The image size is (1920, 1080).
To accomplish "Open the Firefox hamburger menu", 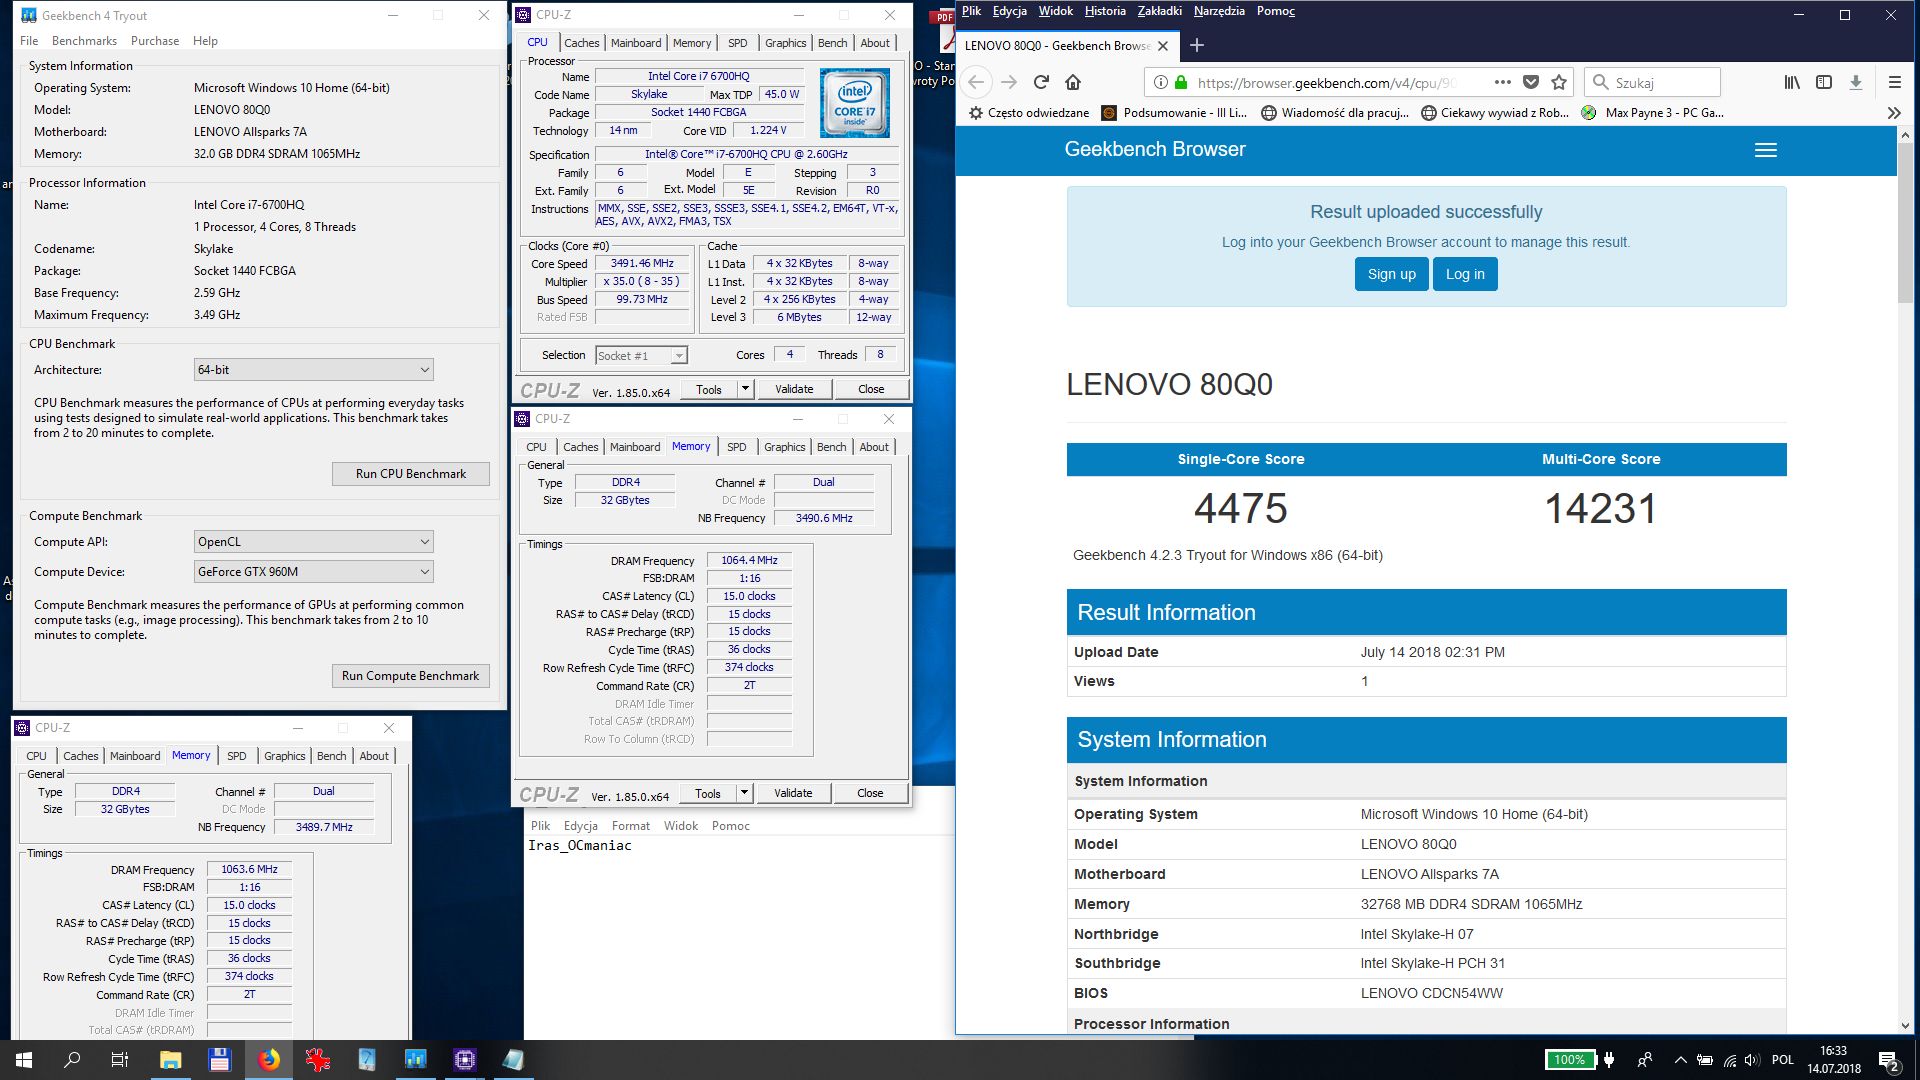I will click(1894, 82).
